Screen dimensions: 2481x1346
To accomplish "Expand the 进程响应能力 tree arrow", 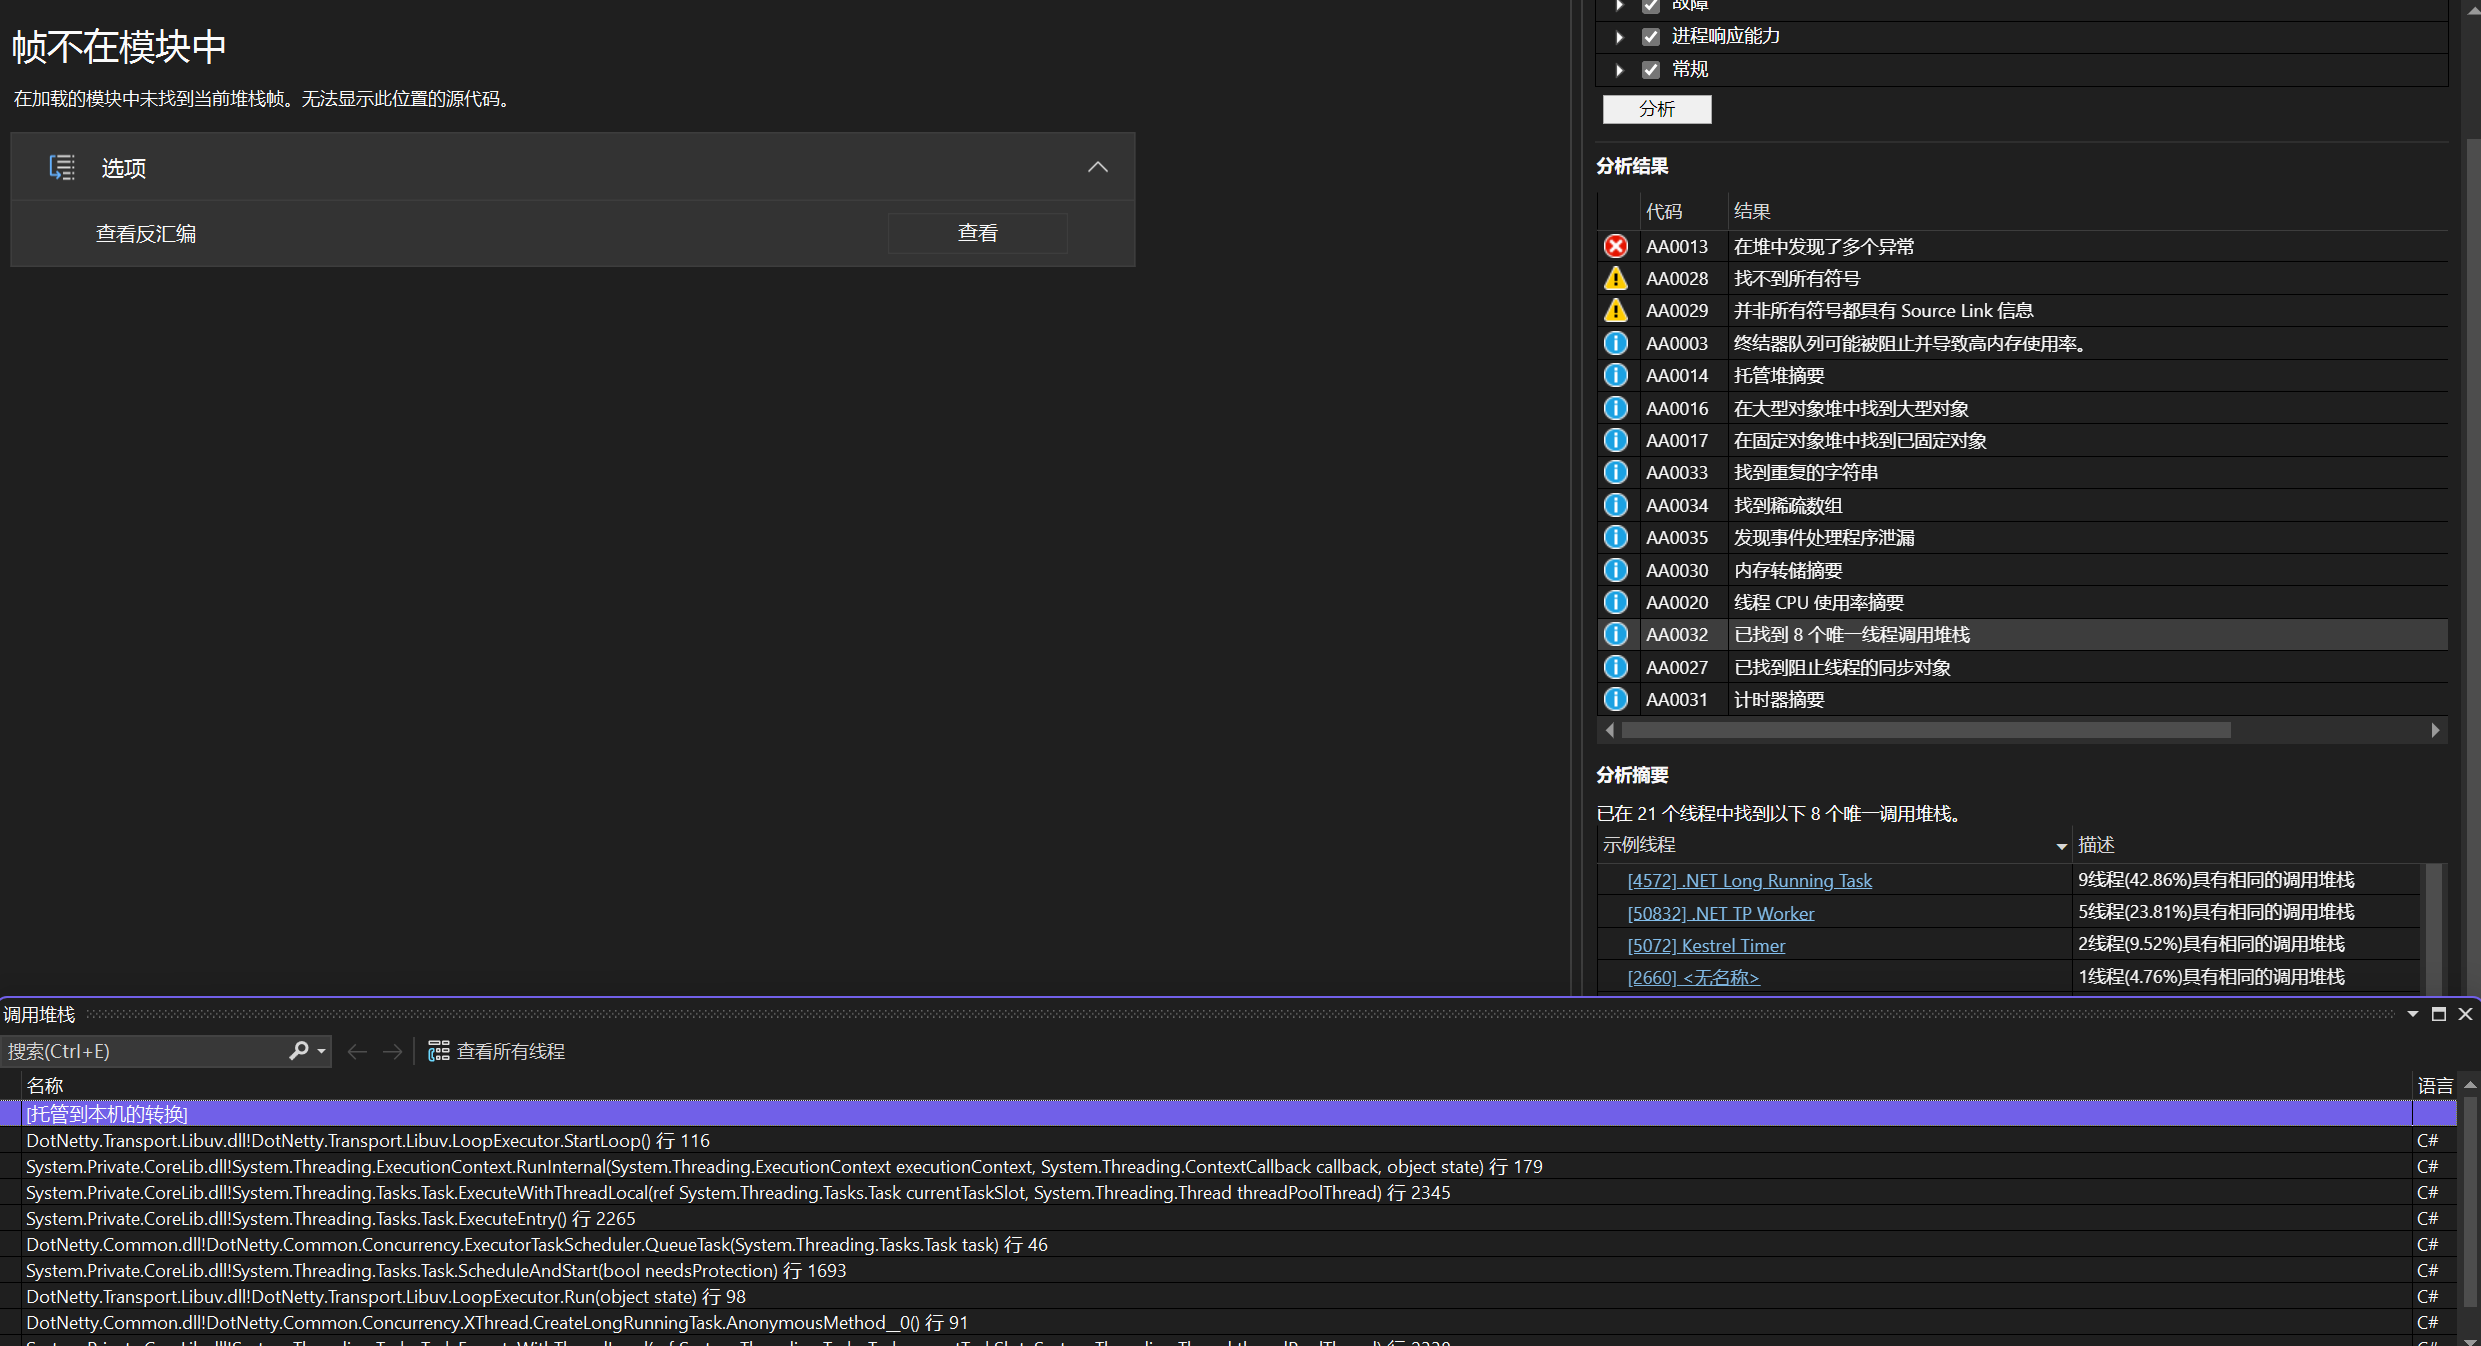I will [x=1620, y=37].
